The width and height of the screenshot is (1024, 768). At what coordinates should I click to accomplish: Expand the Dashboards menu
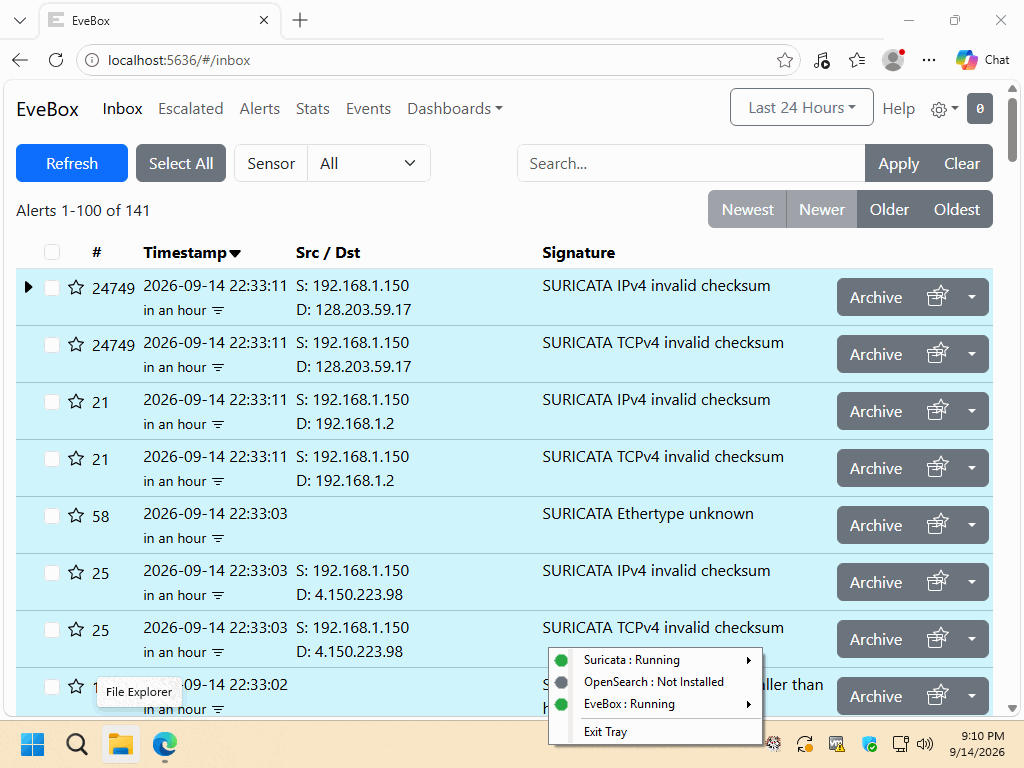(x=455, y=108)
